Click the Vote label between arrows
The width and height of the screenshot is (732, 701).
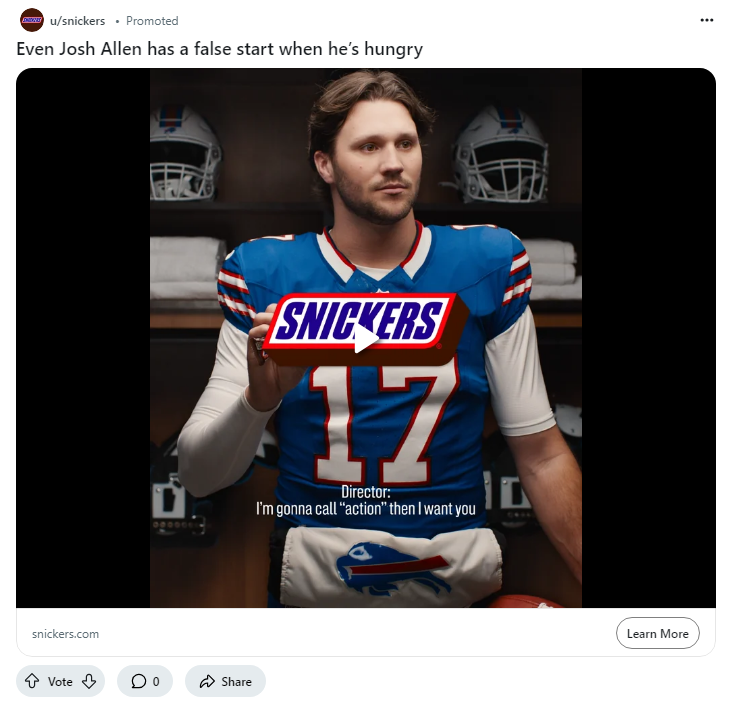coord(60,682)
